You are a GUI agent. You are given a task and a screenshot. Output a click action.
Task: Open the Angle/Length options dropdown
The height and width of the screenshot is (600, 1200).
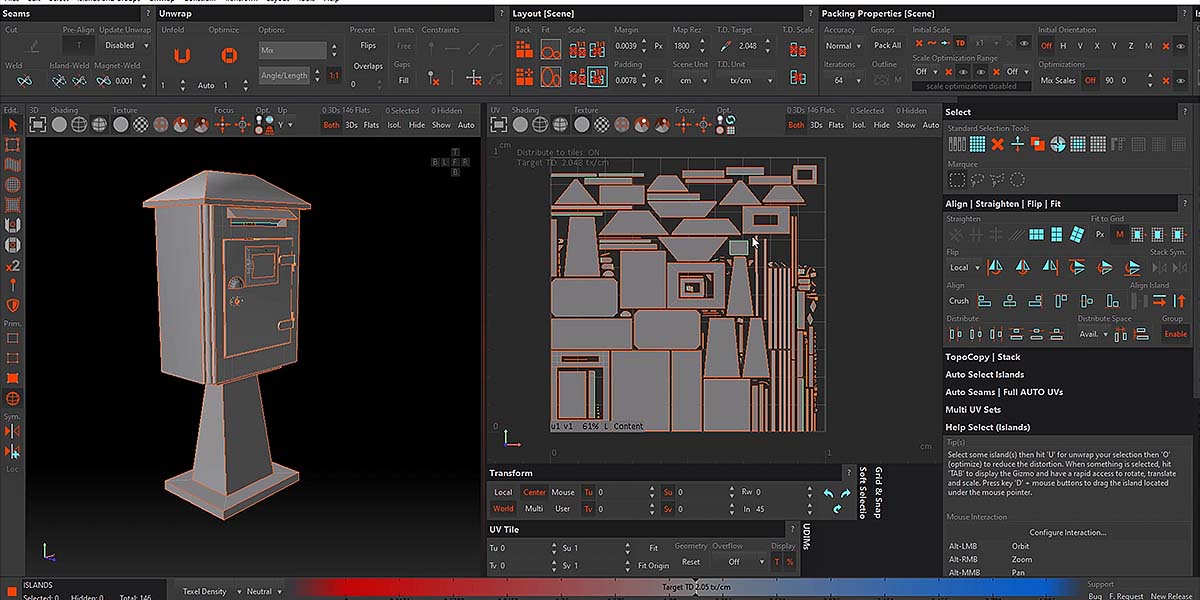tap(291, 76)
